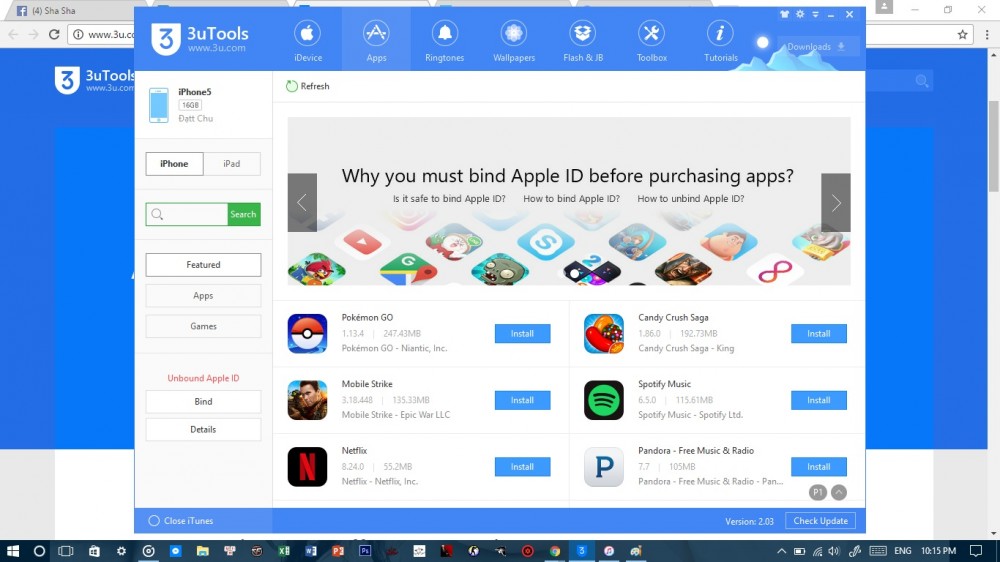Image resolution: width=1000 pixels, height=562 pixels.
Task: Open the 3uTools title bar dropdown menu icon
Action: tap(815, 14)
